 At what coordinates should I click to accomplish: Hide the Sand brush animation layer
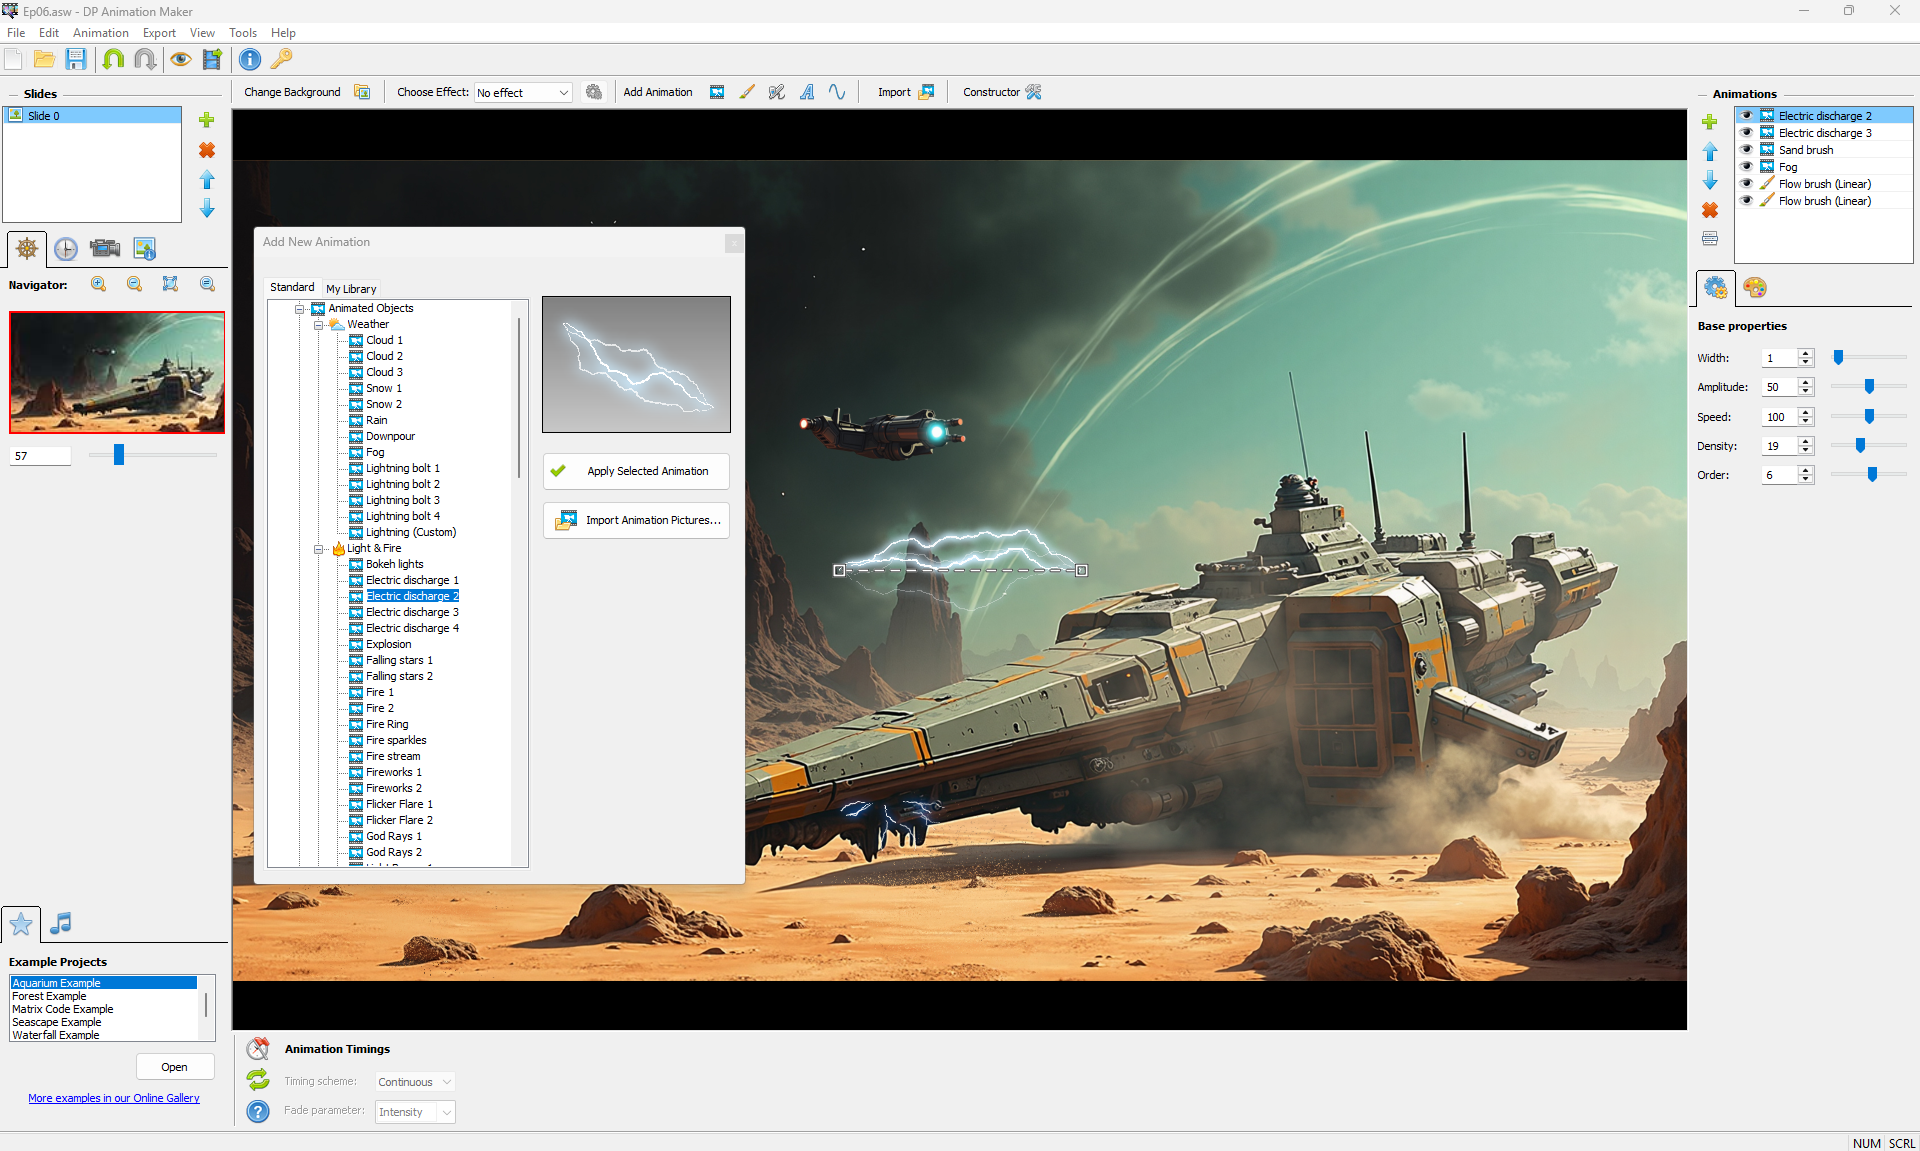pos(1746,150)
